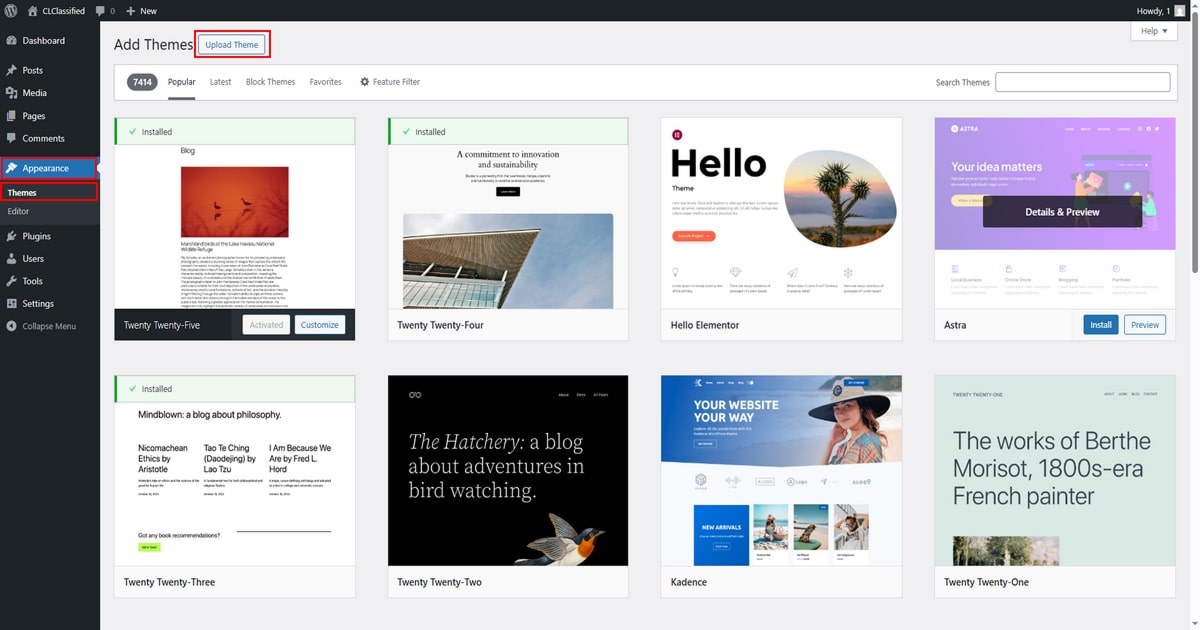The image size is (1200, 630).
Task: Open the Howdy user account menu
Action: [1158, 10]
